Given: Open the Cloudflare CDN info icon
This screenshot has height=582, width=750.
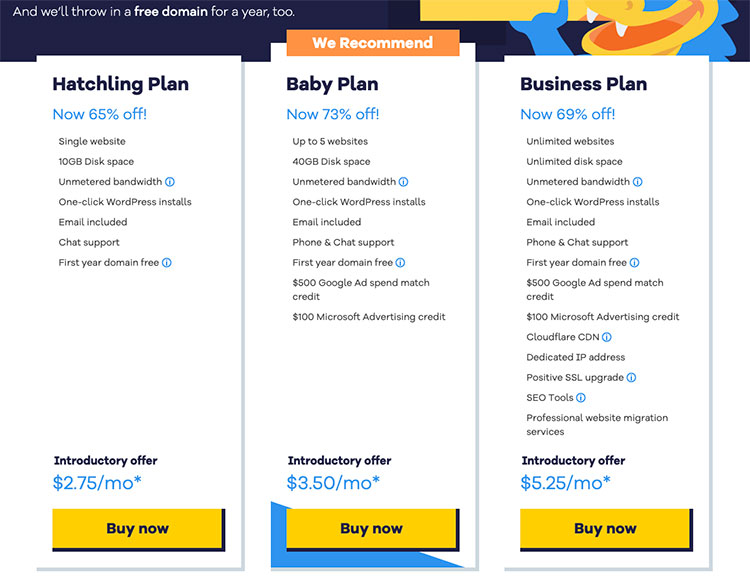Looking at the screenshot, I should 607,337.
